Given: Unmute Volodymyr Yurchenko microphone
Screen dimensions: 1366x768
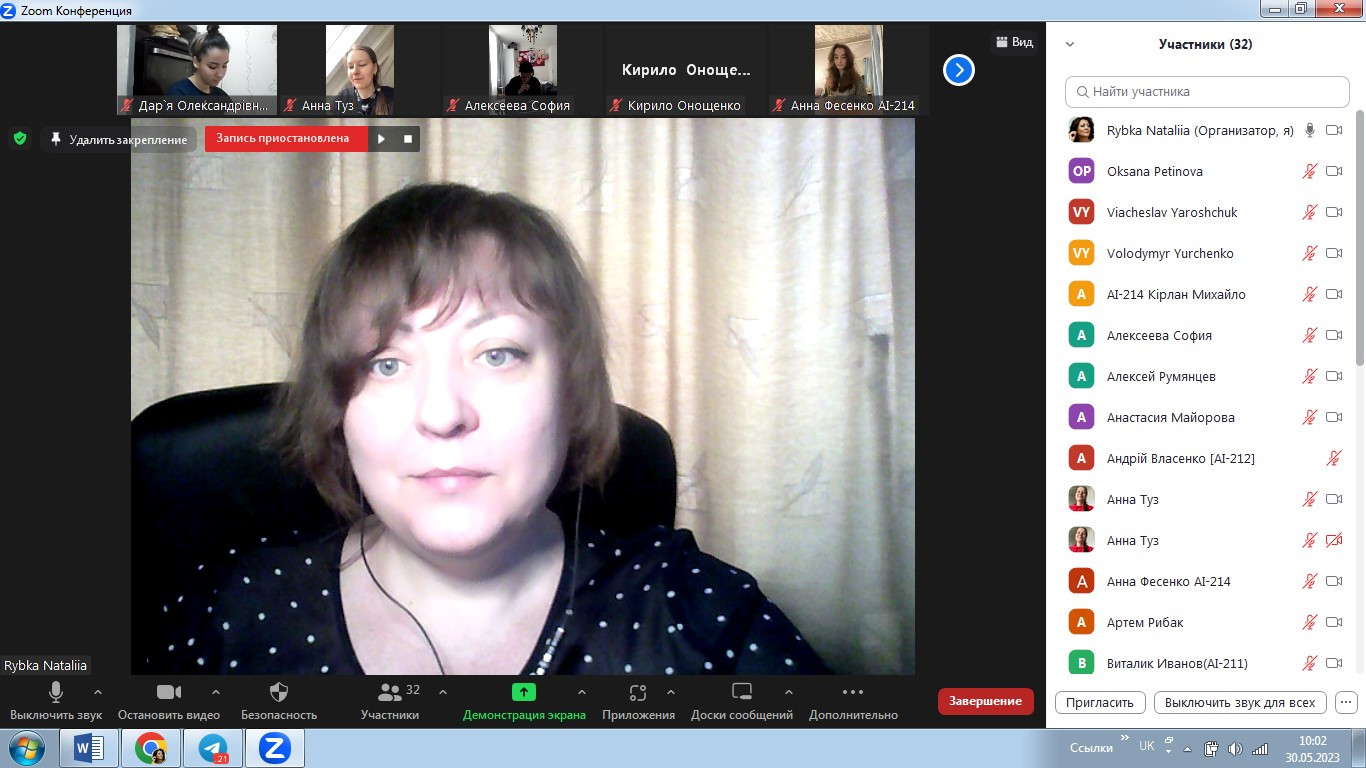Looking at the screenshot, I should point(1310,253).
